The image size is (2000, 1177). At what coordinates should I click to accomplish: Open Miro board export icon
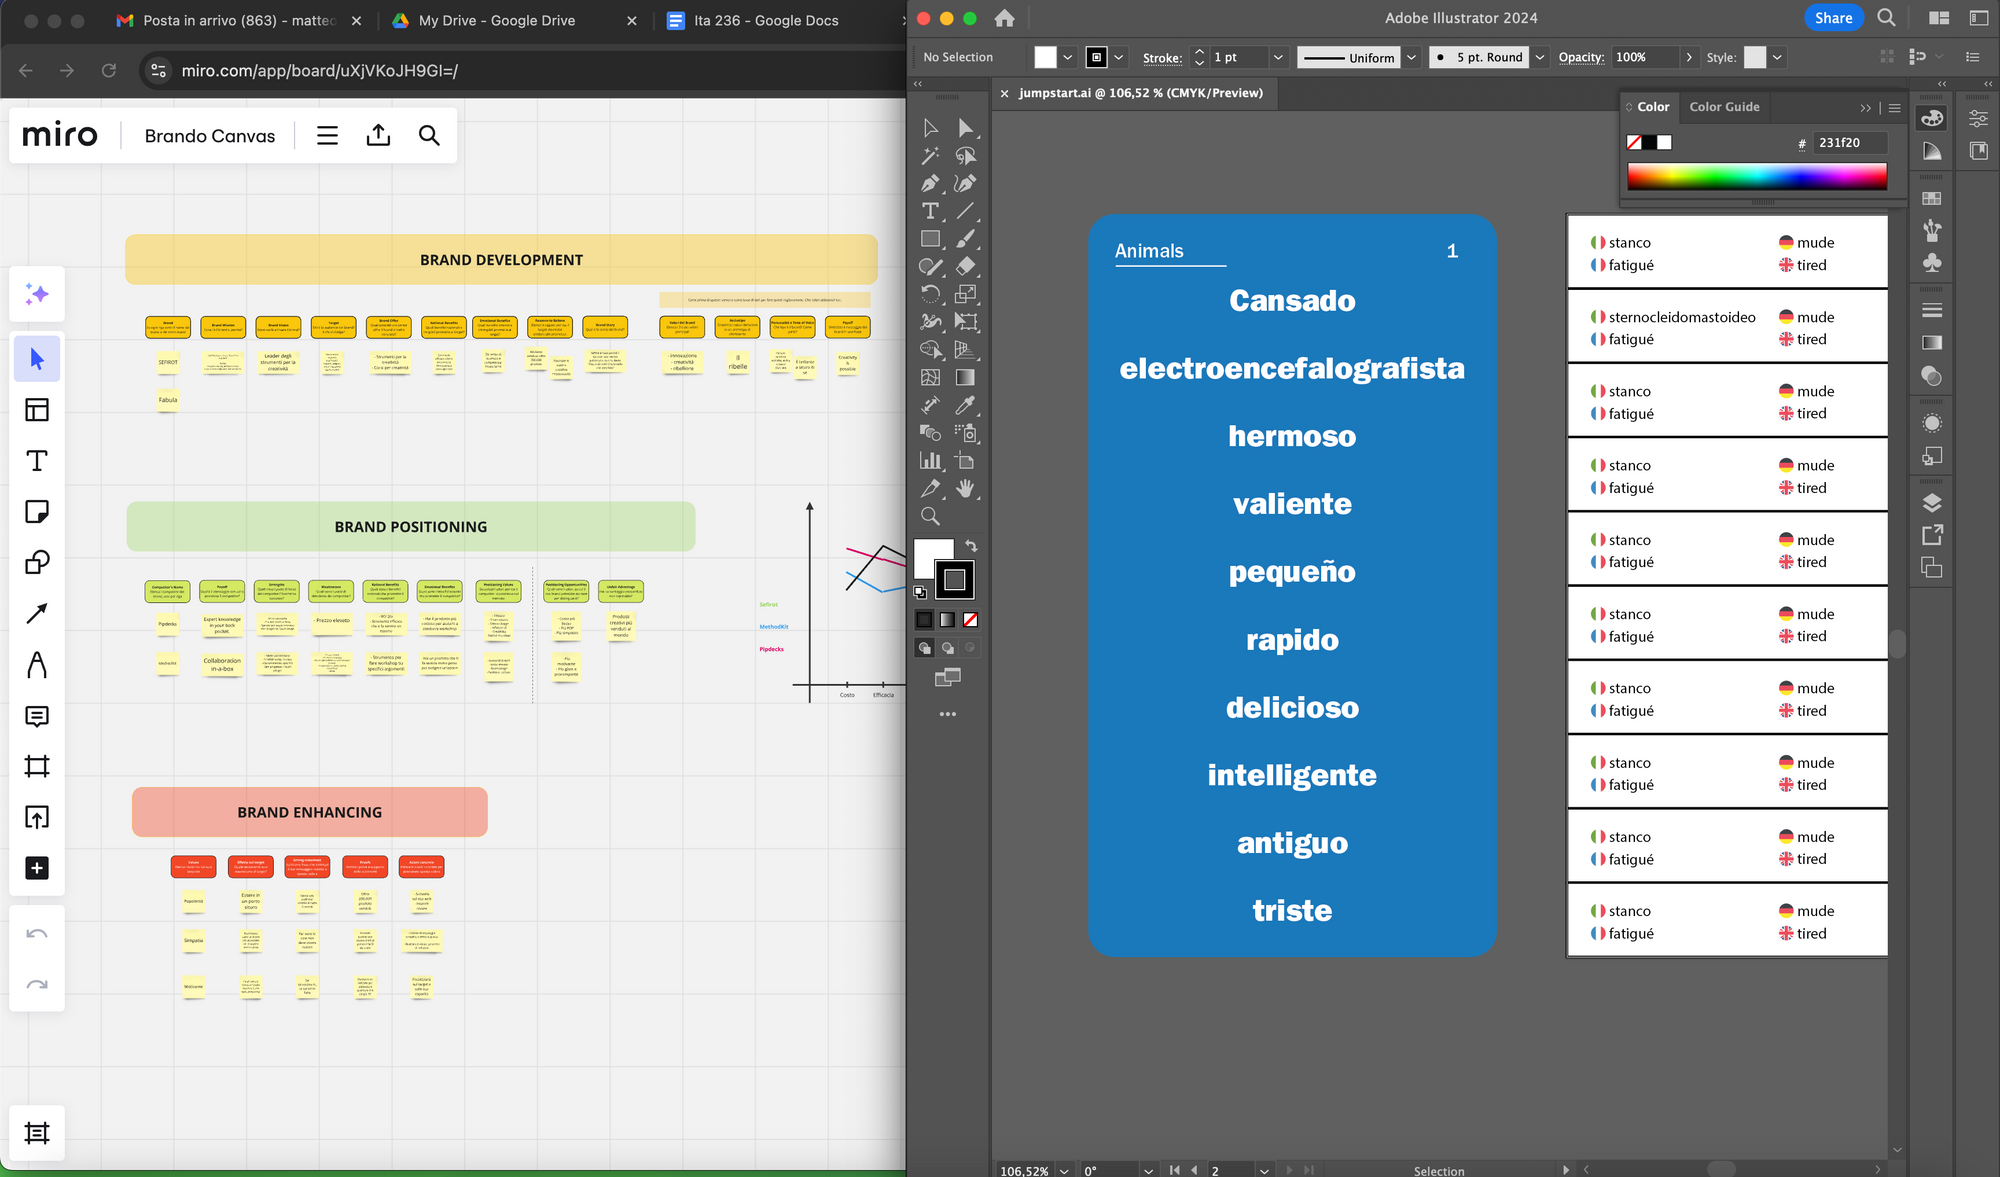378,135
